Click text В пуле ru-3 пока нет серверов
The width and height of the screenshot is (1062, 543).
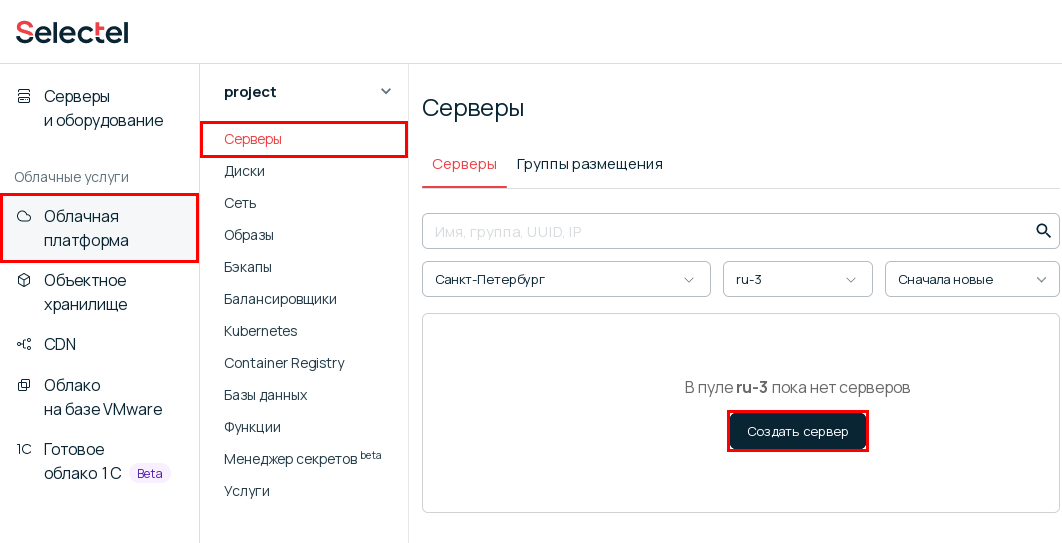(x=797, y=387)
